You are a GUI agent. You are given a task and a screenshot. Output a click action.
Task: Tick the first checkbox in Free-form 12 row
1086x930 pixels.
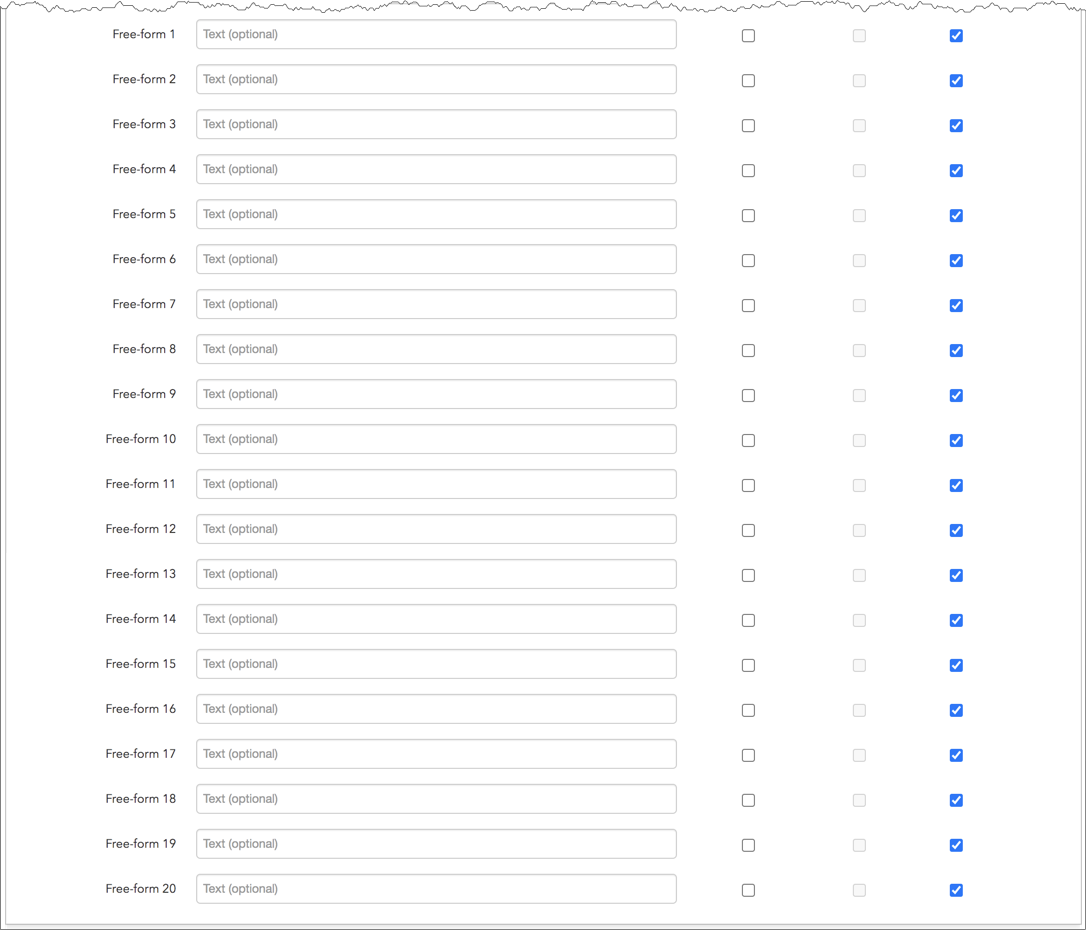tap(748, 531)
